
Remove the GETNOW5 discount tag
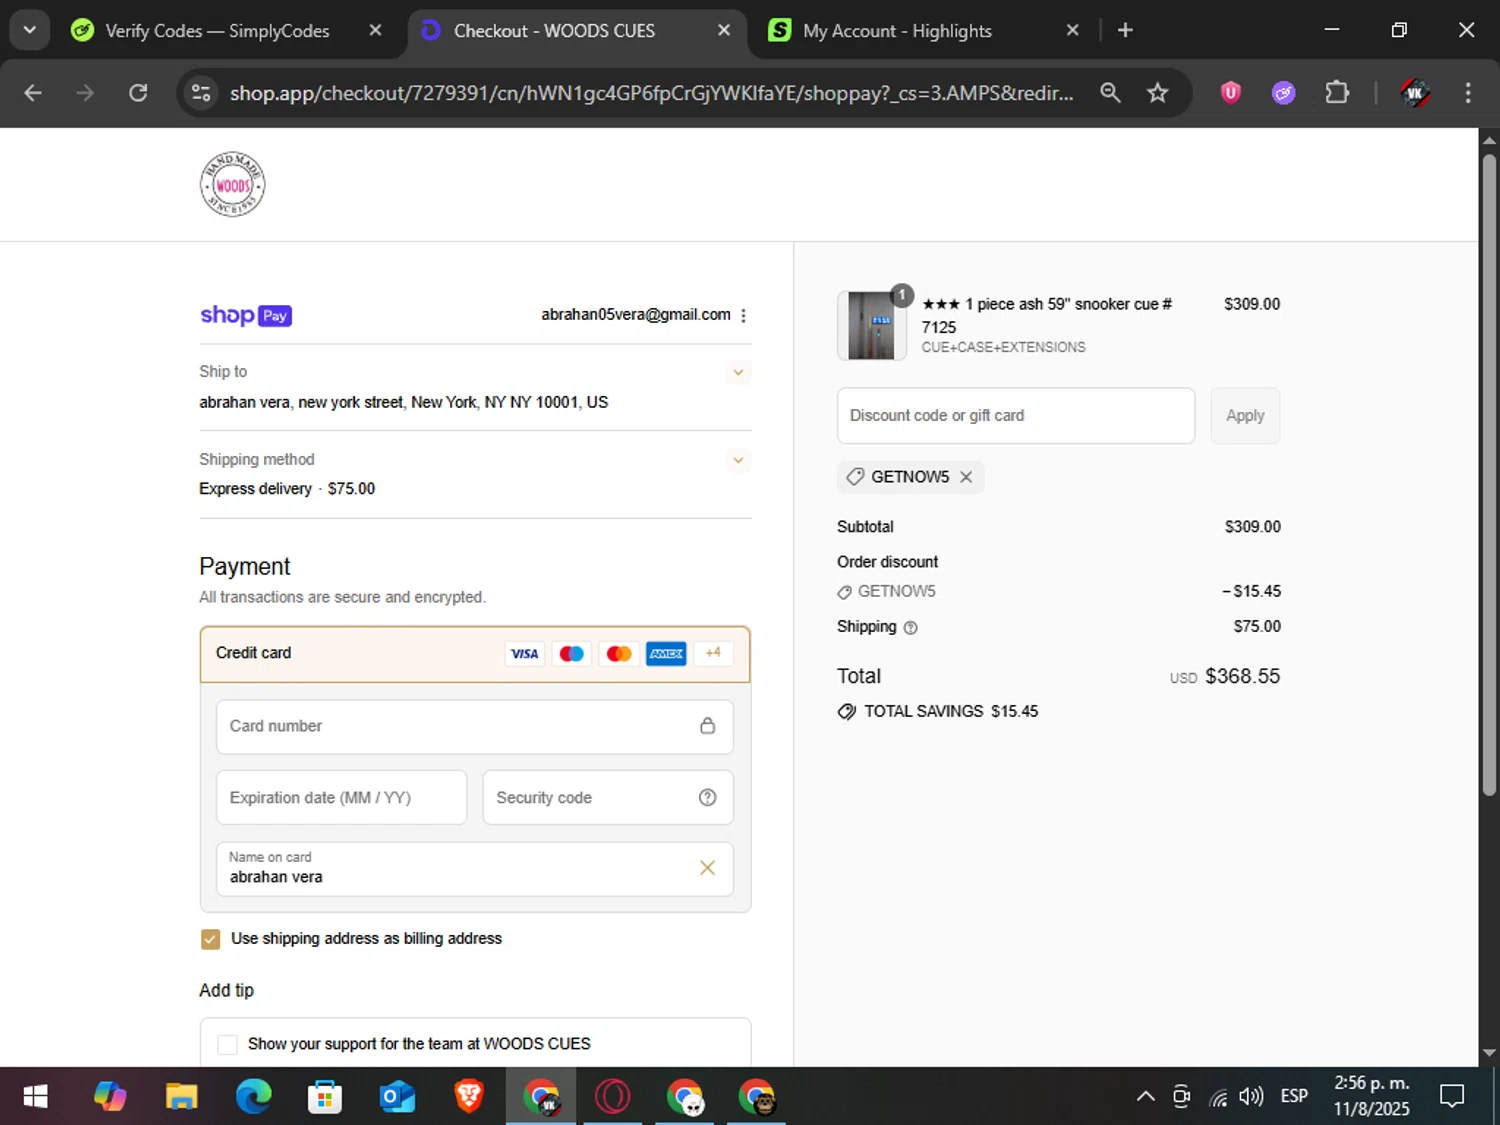[966, 477]
